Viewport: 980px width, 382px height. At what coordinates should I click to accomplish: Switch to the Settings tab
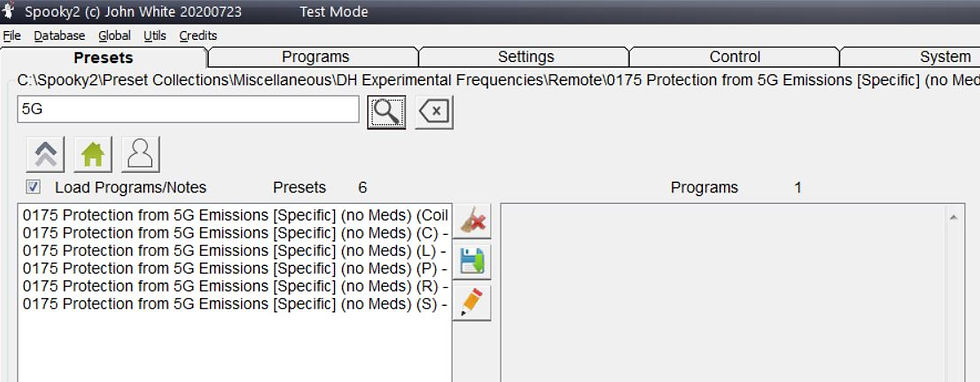pos(526,57)
